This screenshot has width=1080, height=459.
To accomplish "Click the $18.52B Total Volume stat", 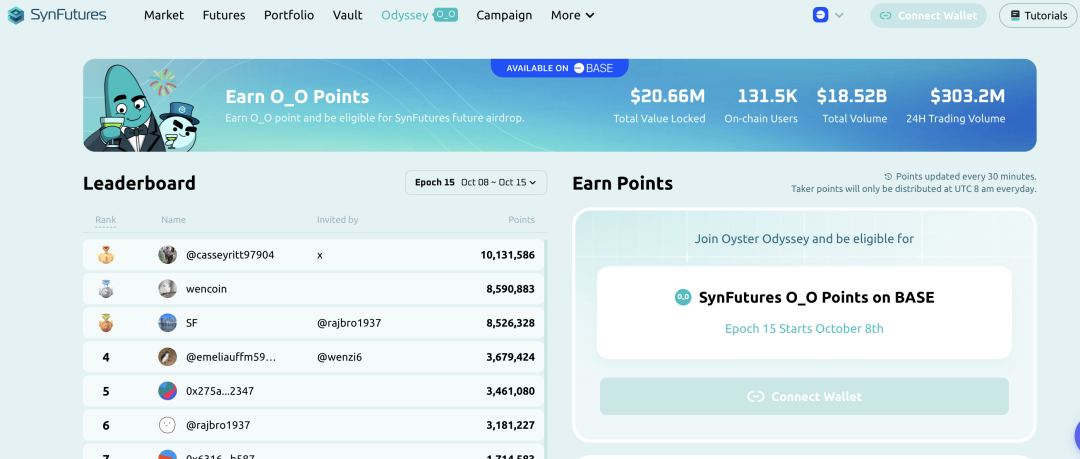I will point(852,105).
